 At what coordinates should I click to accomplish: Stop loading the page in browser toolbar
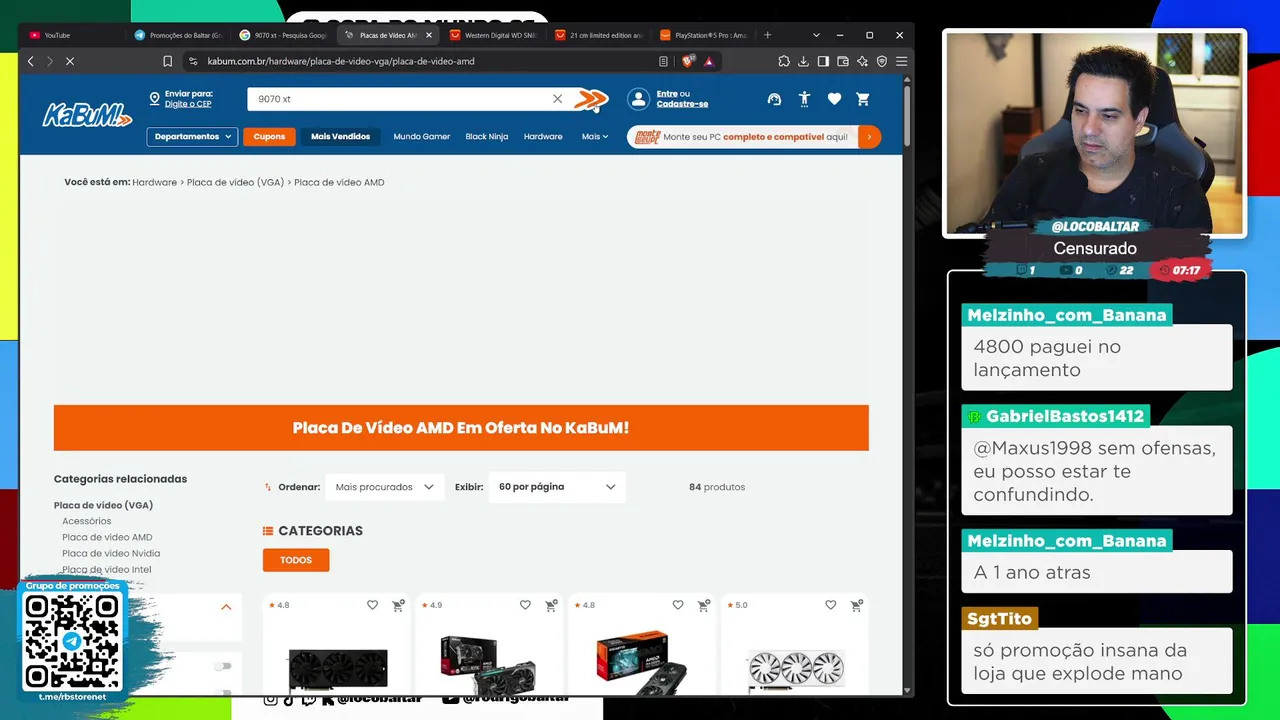coord(70,61)
